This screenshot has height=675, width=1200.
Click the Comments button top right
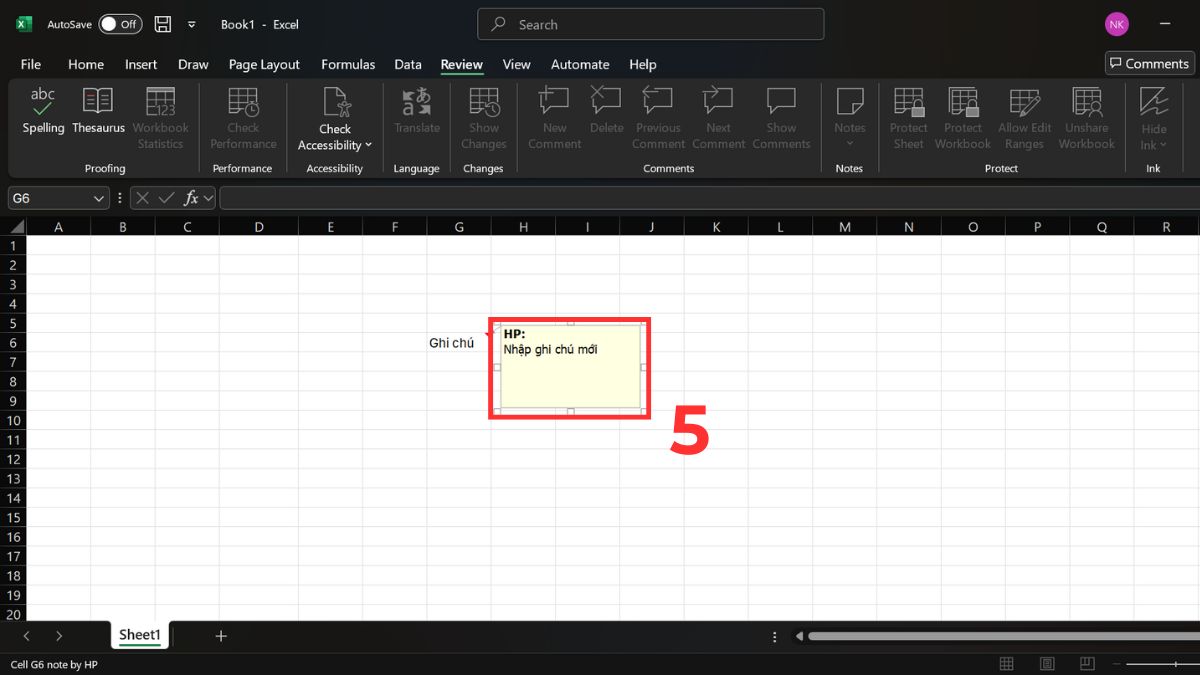point(1148,62)
